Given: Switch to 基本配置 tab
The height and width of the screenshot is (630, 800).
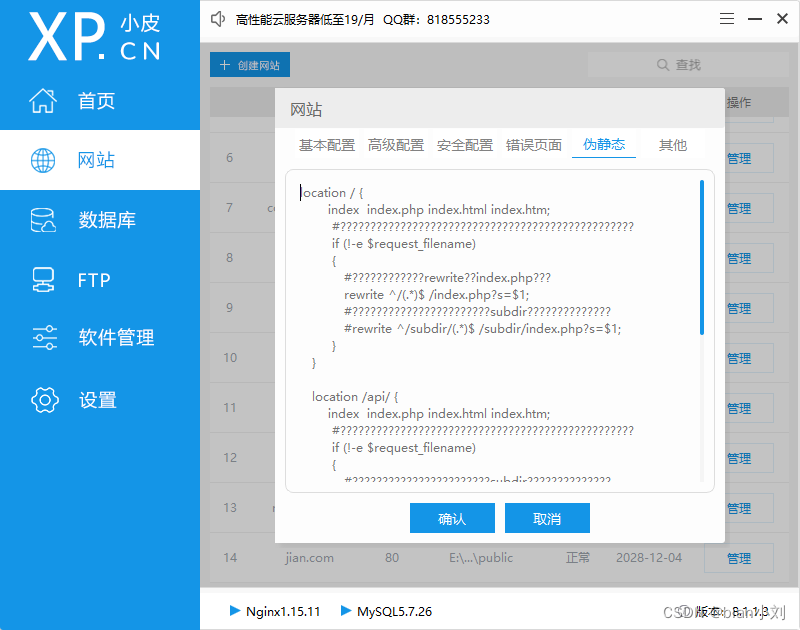Looking at the screenshot, I should coord(327,145).
